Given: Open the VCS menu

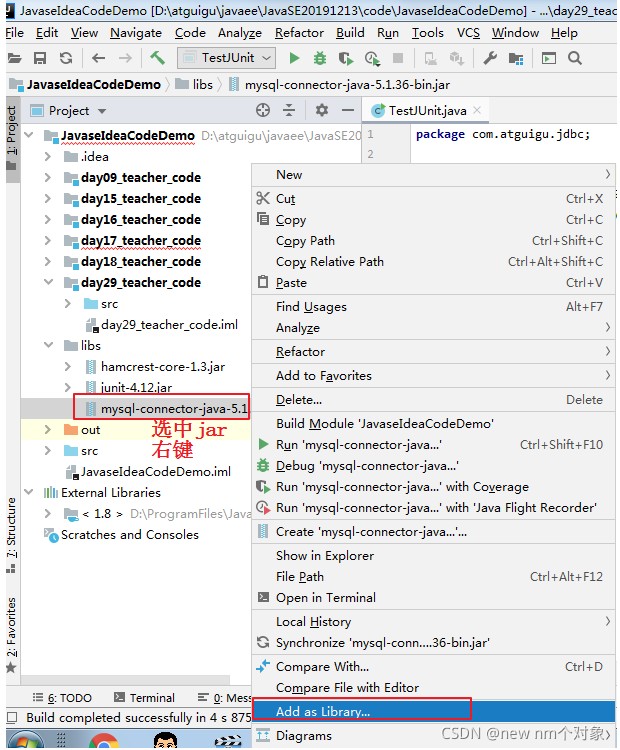Looking at the screenshot, I should click(468, 33).
